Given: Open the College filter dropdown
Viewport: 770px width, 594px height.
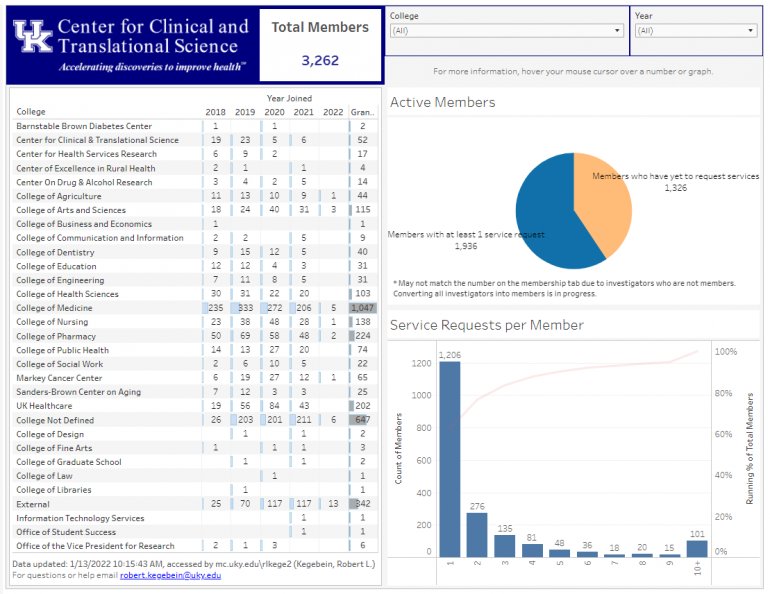Looking at the screenshot, I should 506,30.
